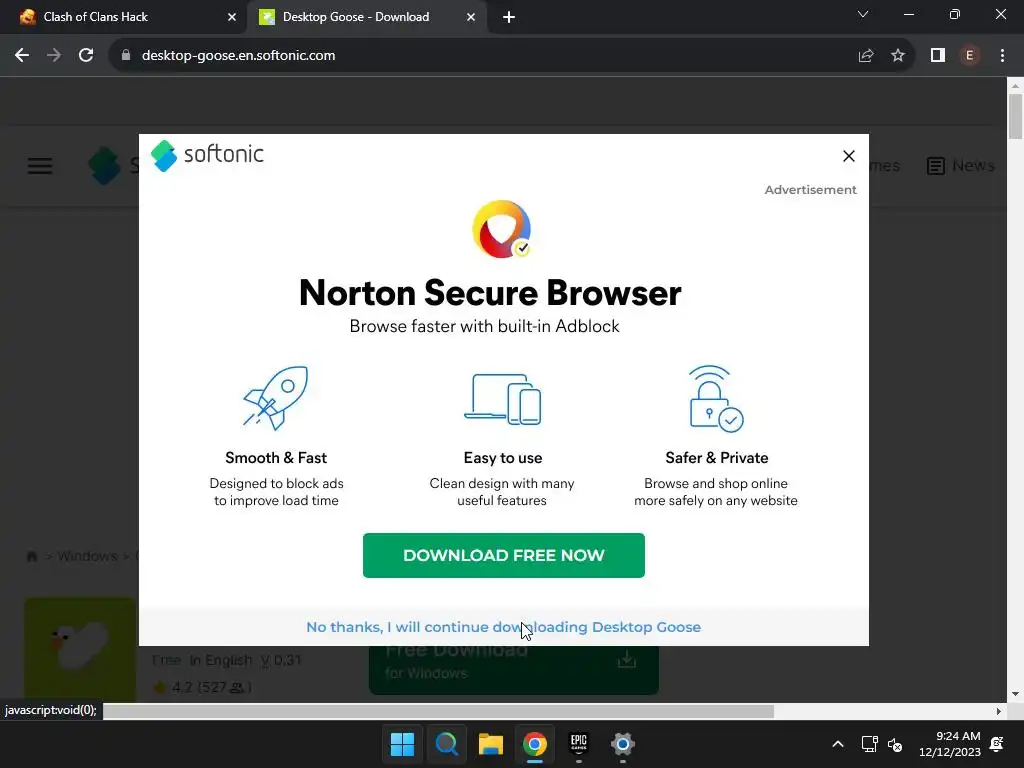Close the Norton advertisement popup
The height and width of the screenshot is (768, 1024).
click(848, 156)
